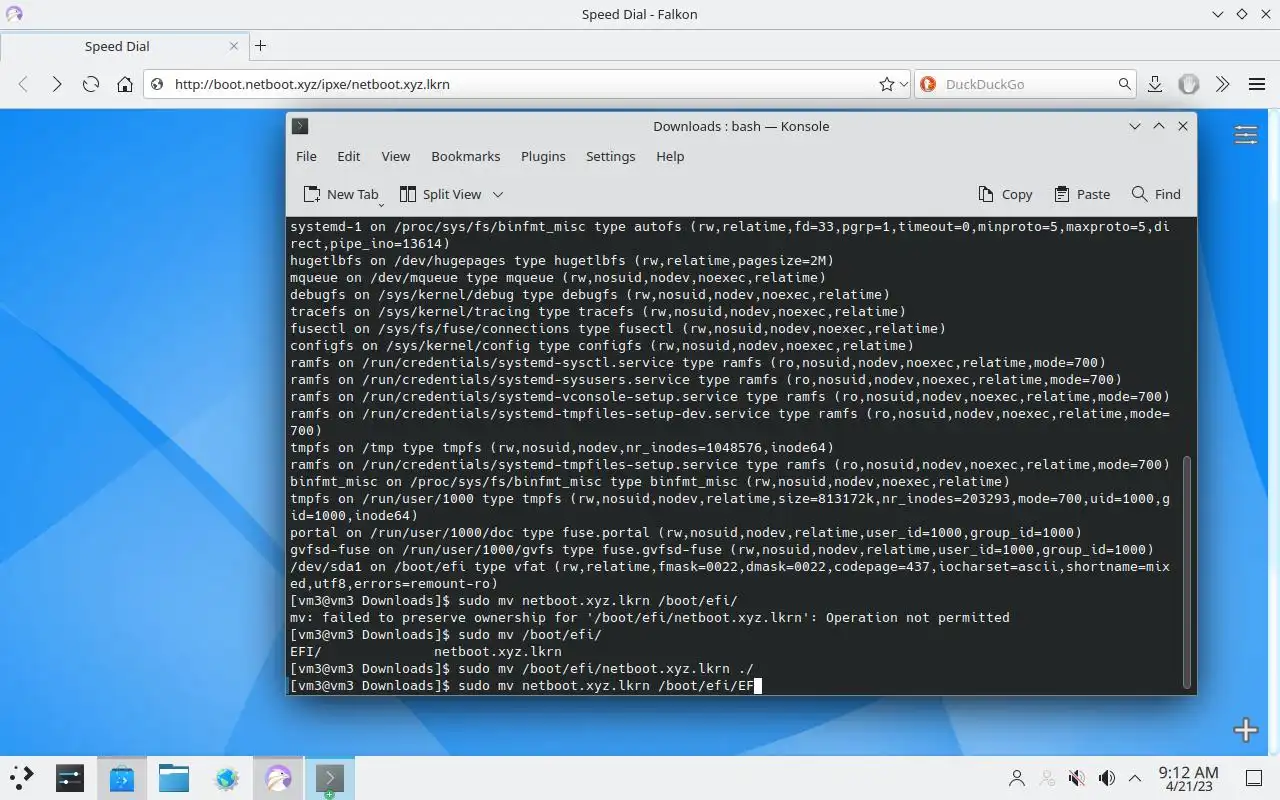Close the Speed Dial tab

[235, 46]
